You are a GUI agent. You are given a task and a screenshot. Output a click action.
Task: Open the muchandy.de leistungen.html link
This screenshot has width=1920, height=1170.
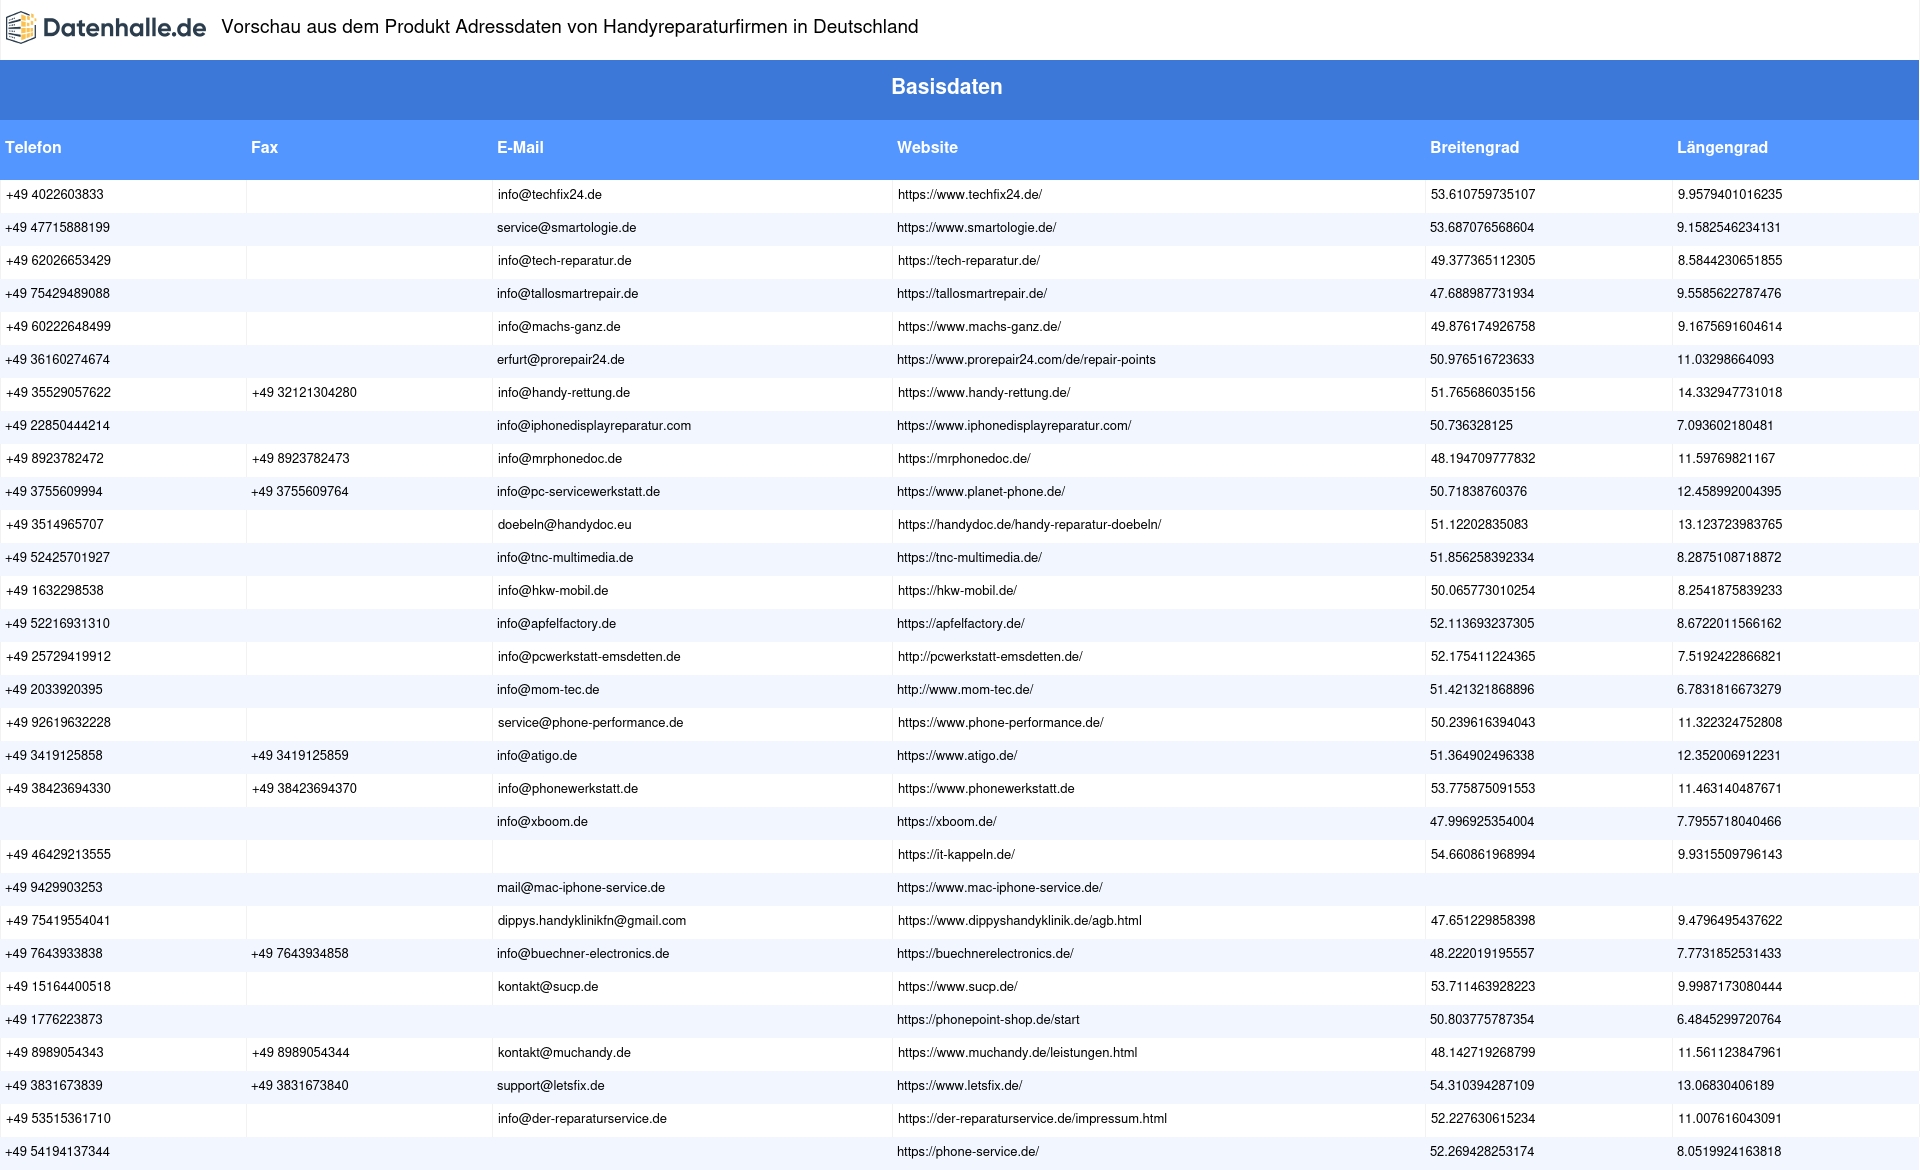(1017, 1053)
